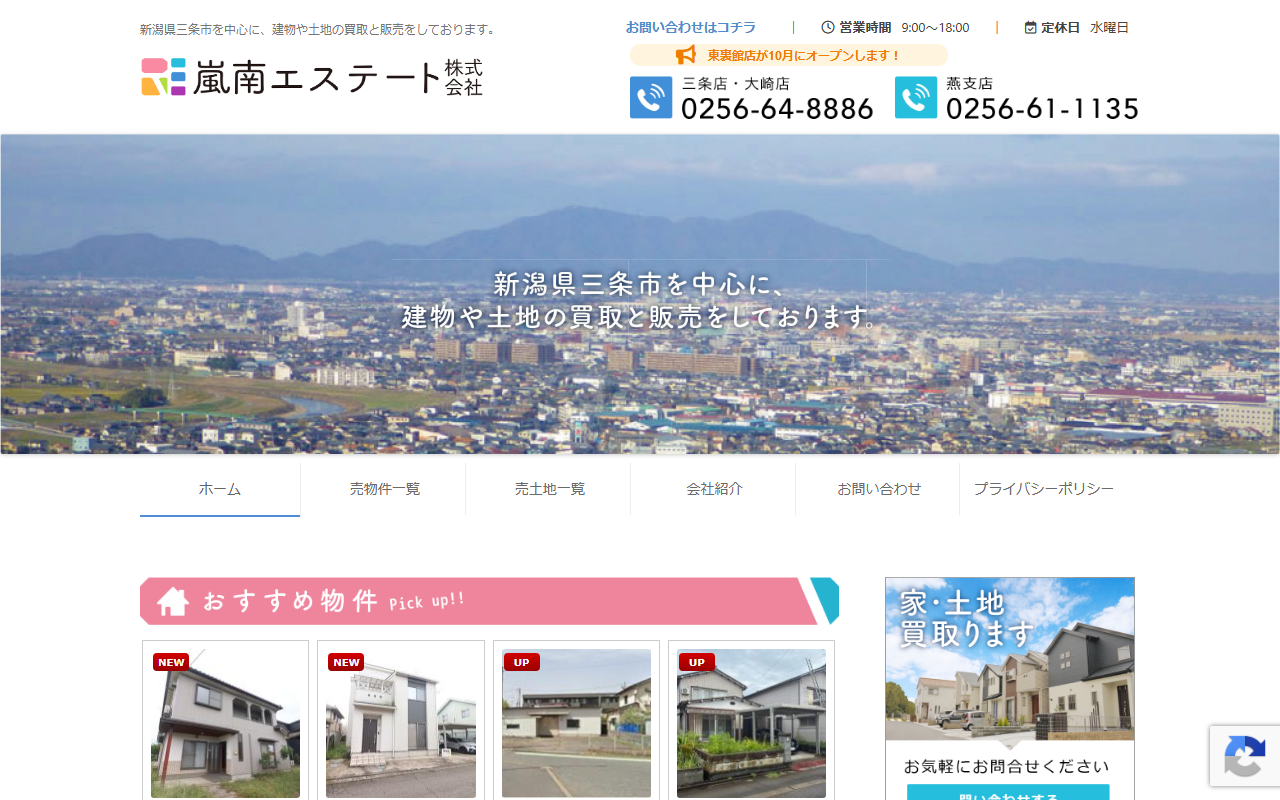Open the last UP property thumbnail with carport
This screenshot has height=800, width=1280.
pyautogui.click(x=751, y=723)
